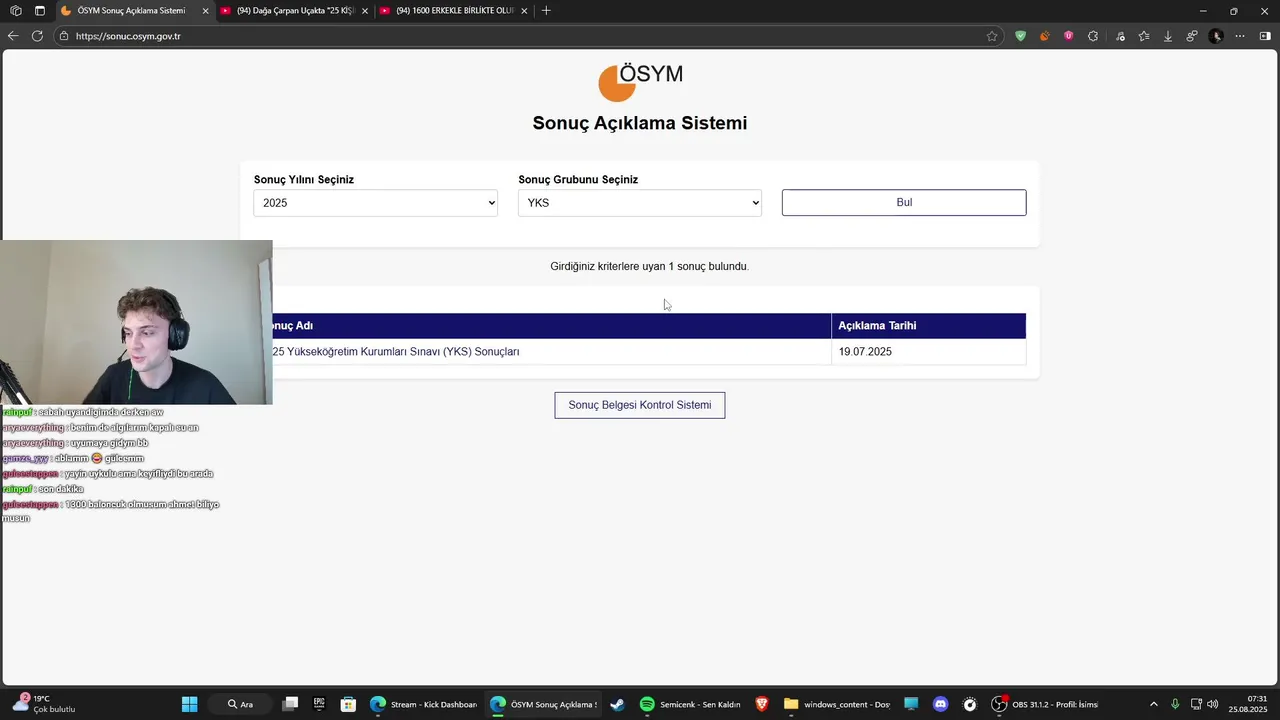Open the browser Downloads icon

[1168, 36]
